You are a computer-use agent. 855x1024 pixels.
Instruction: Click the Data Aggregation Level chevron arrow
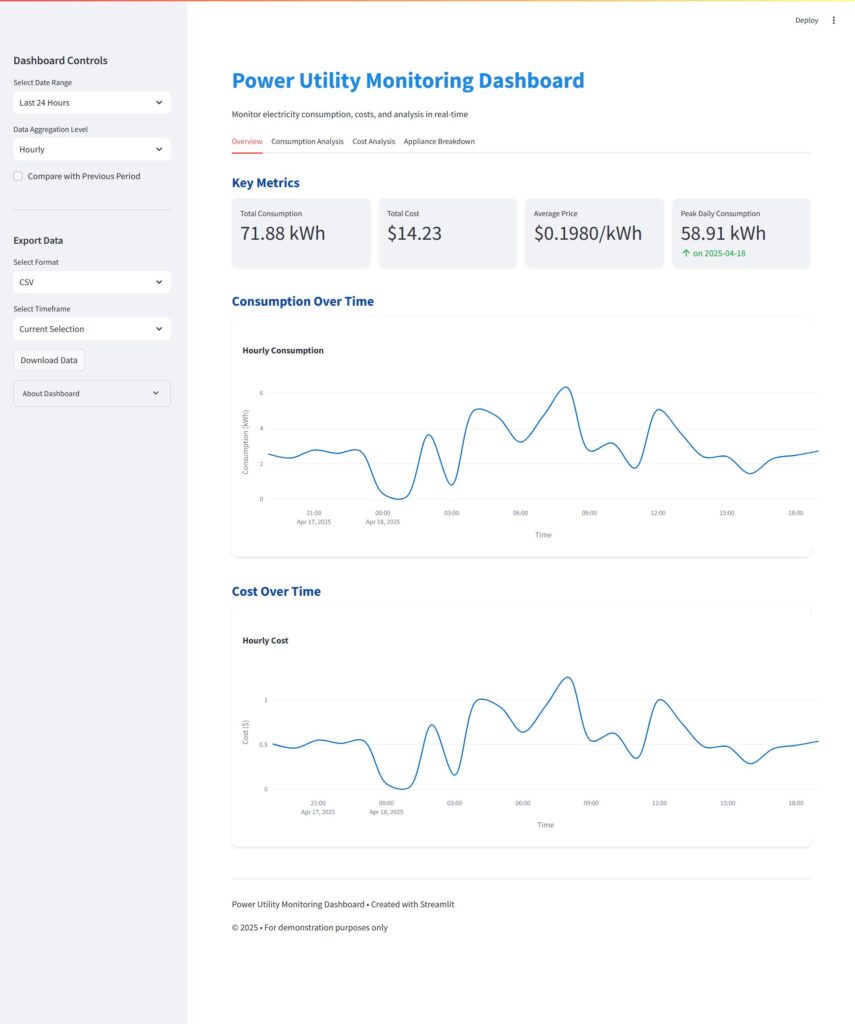pos(159,149)
